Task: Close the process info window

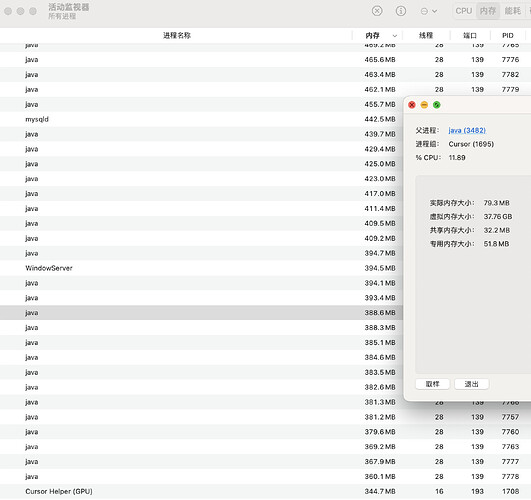Action: (412, 105)
